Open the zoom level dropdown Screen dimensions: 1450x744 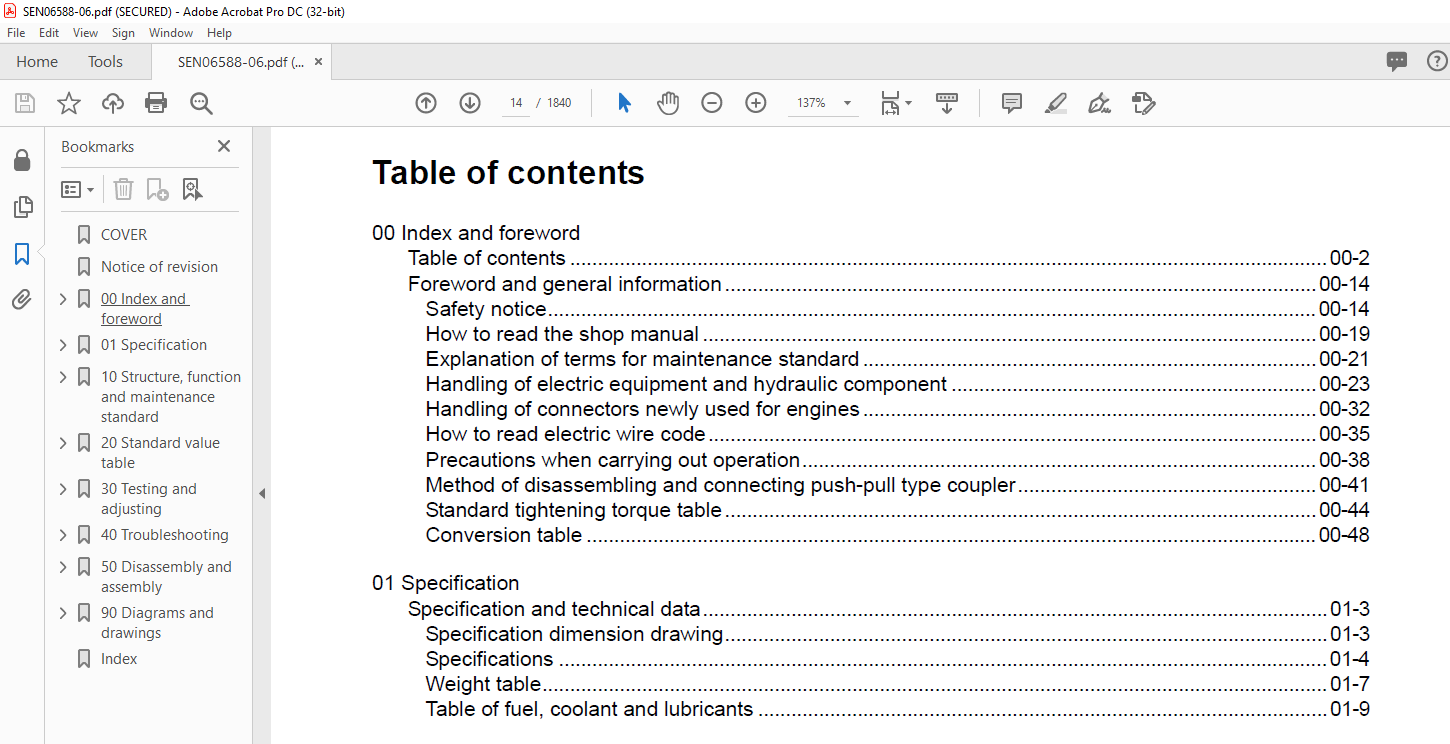pyautogui.click(x=848, y=103)
